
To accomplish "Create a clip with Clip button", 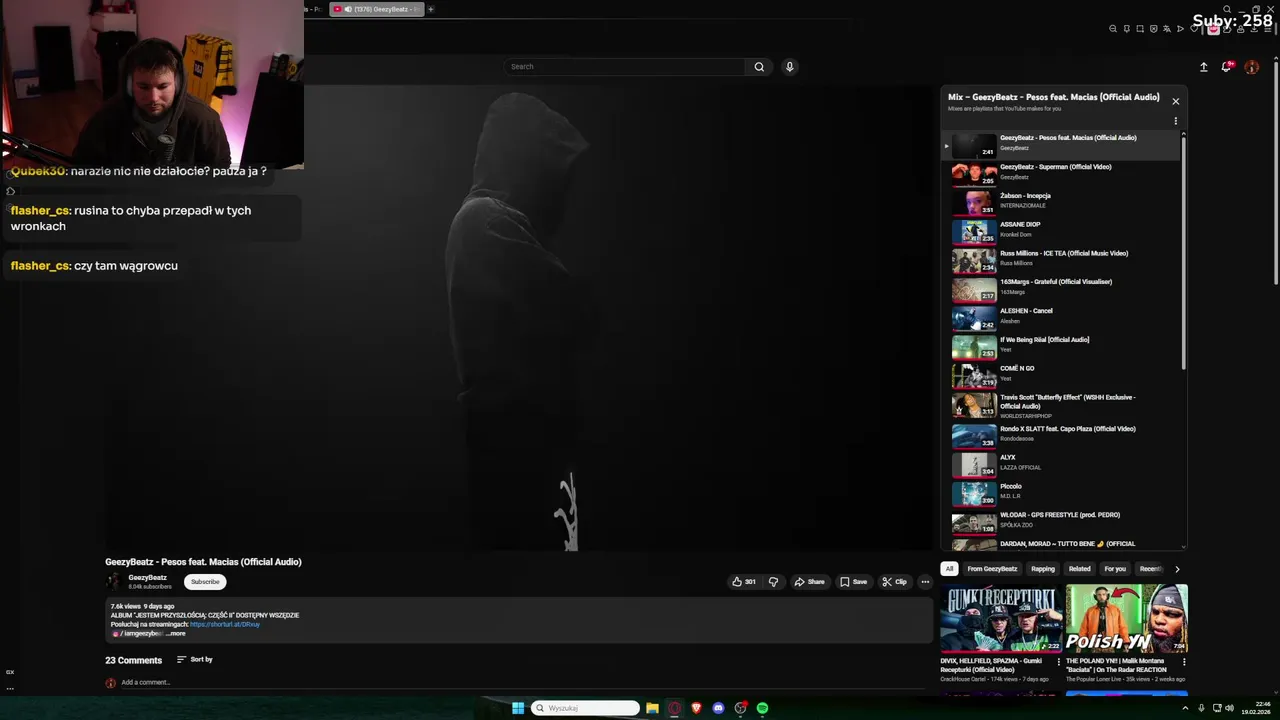I will (x=894, y=582).
